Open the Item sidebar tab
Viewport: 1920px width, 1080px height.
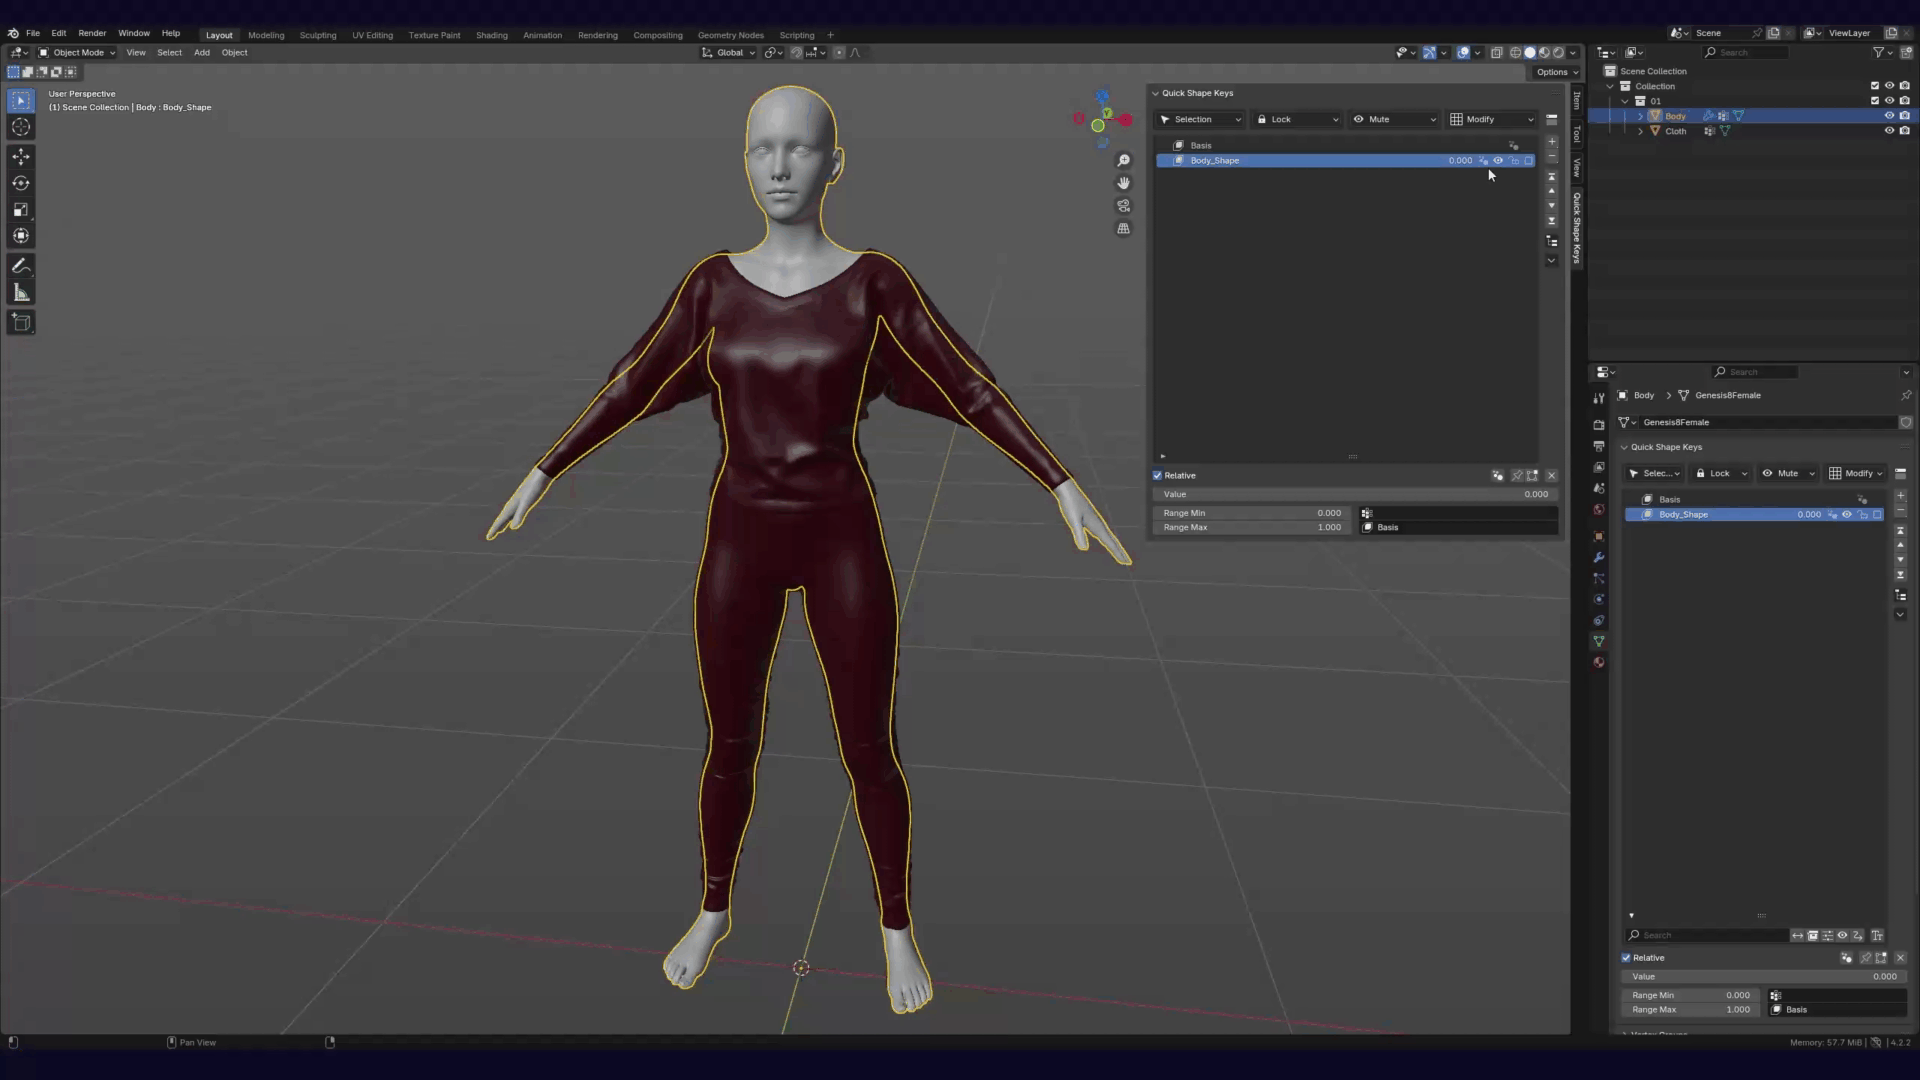[x=1577, y=101]
